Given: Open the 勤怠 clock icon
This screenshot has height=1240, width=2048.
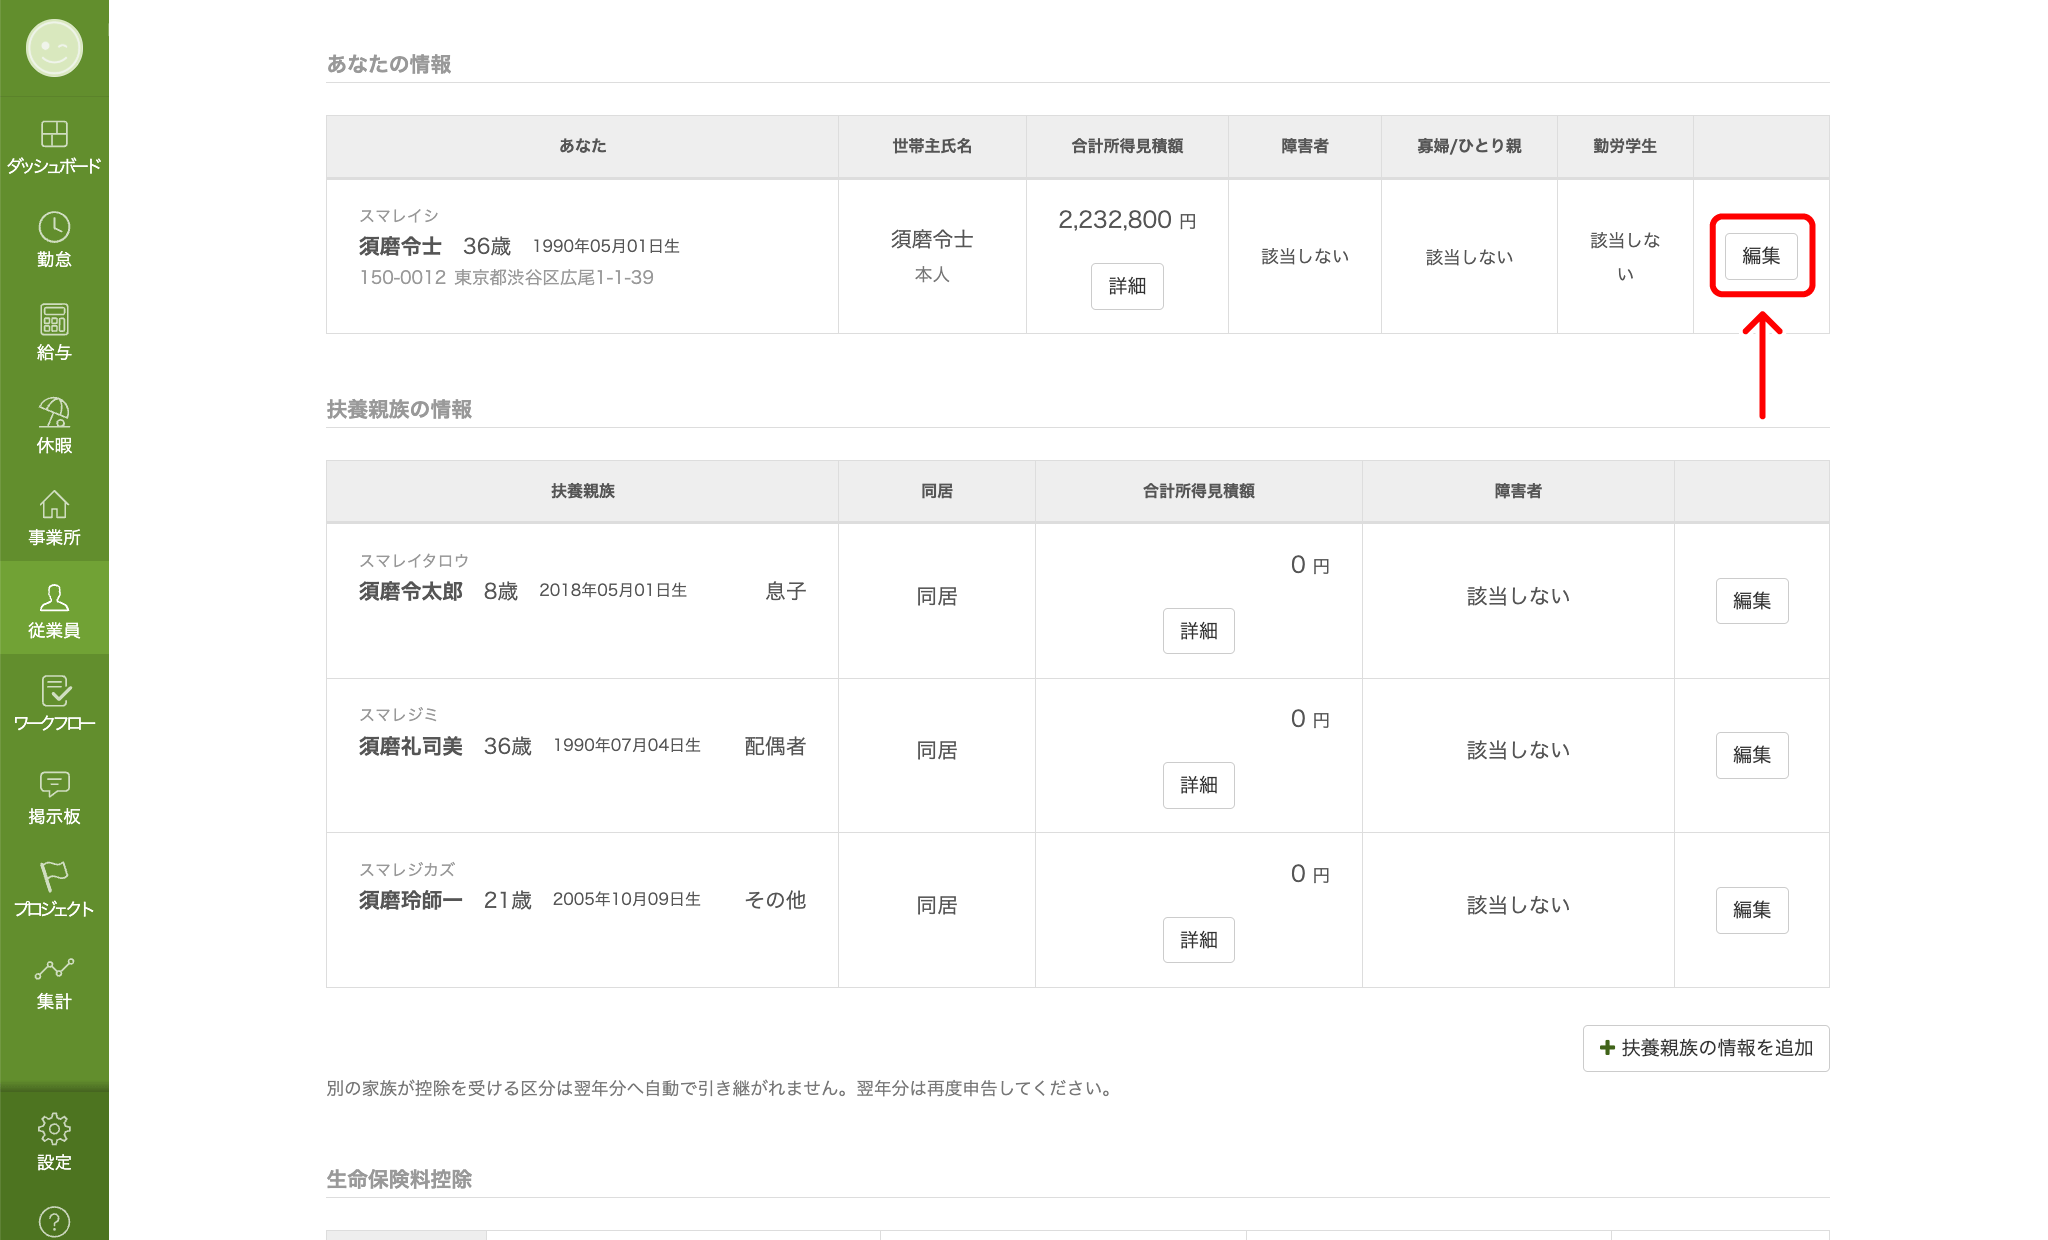Looking at the screenshot, I should pos(54,226).
